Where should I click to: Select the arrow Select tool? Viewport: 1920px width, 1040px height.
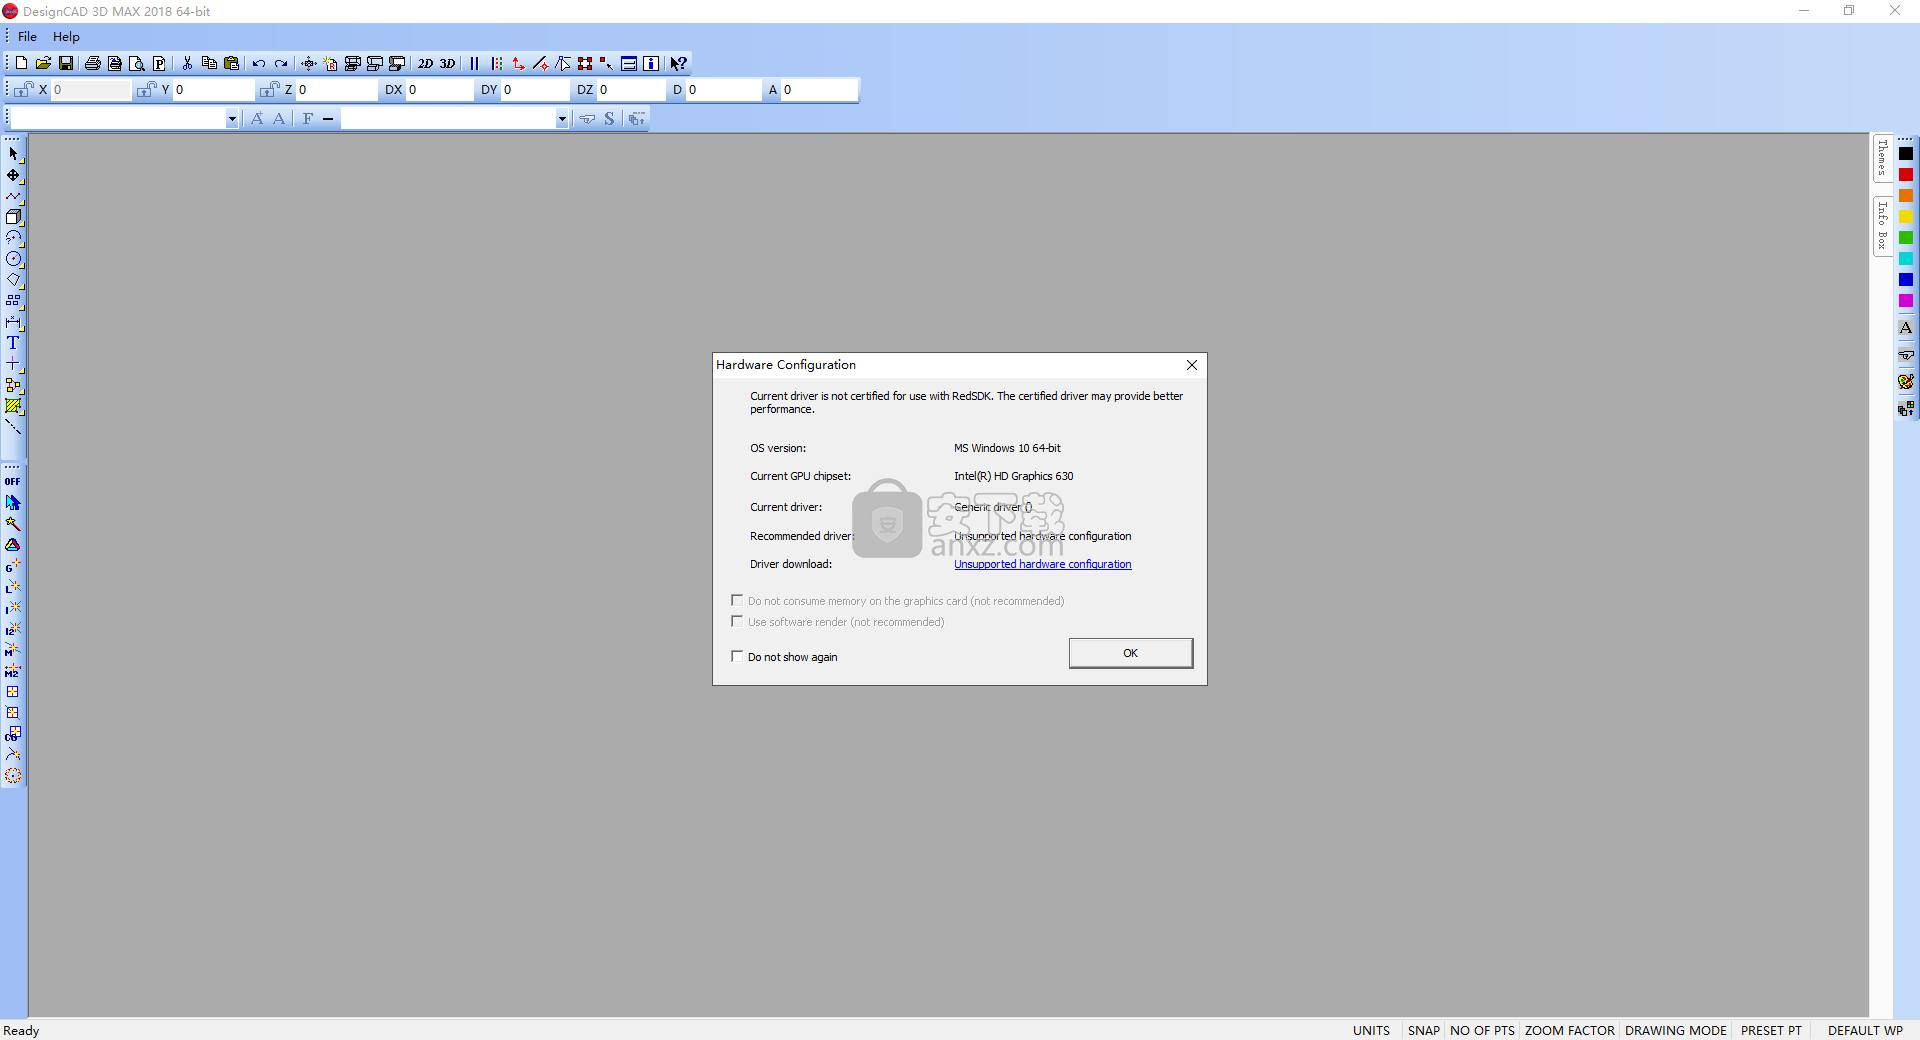pos(13,154)
